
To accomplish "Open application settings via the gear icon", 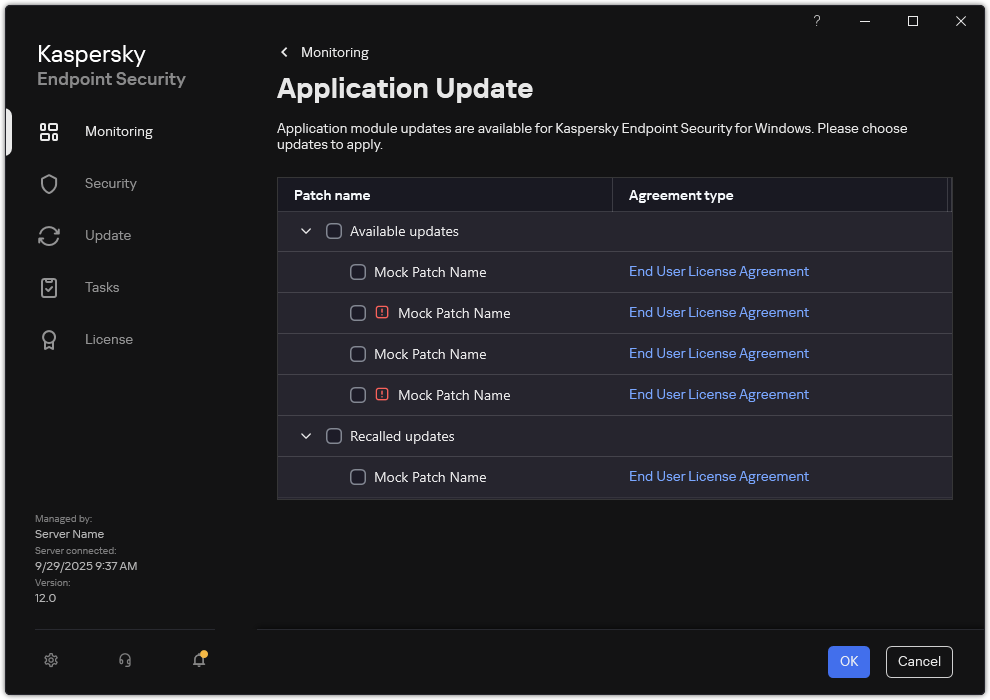I will click(50, 660).
